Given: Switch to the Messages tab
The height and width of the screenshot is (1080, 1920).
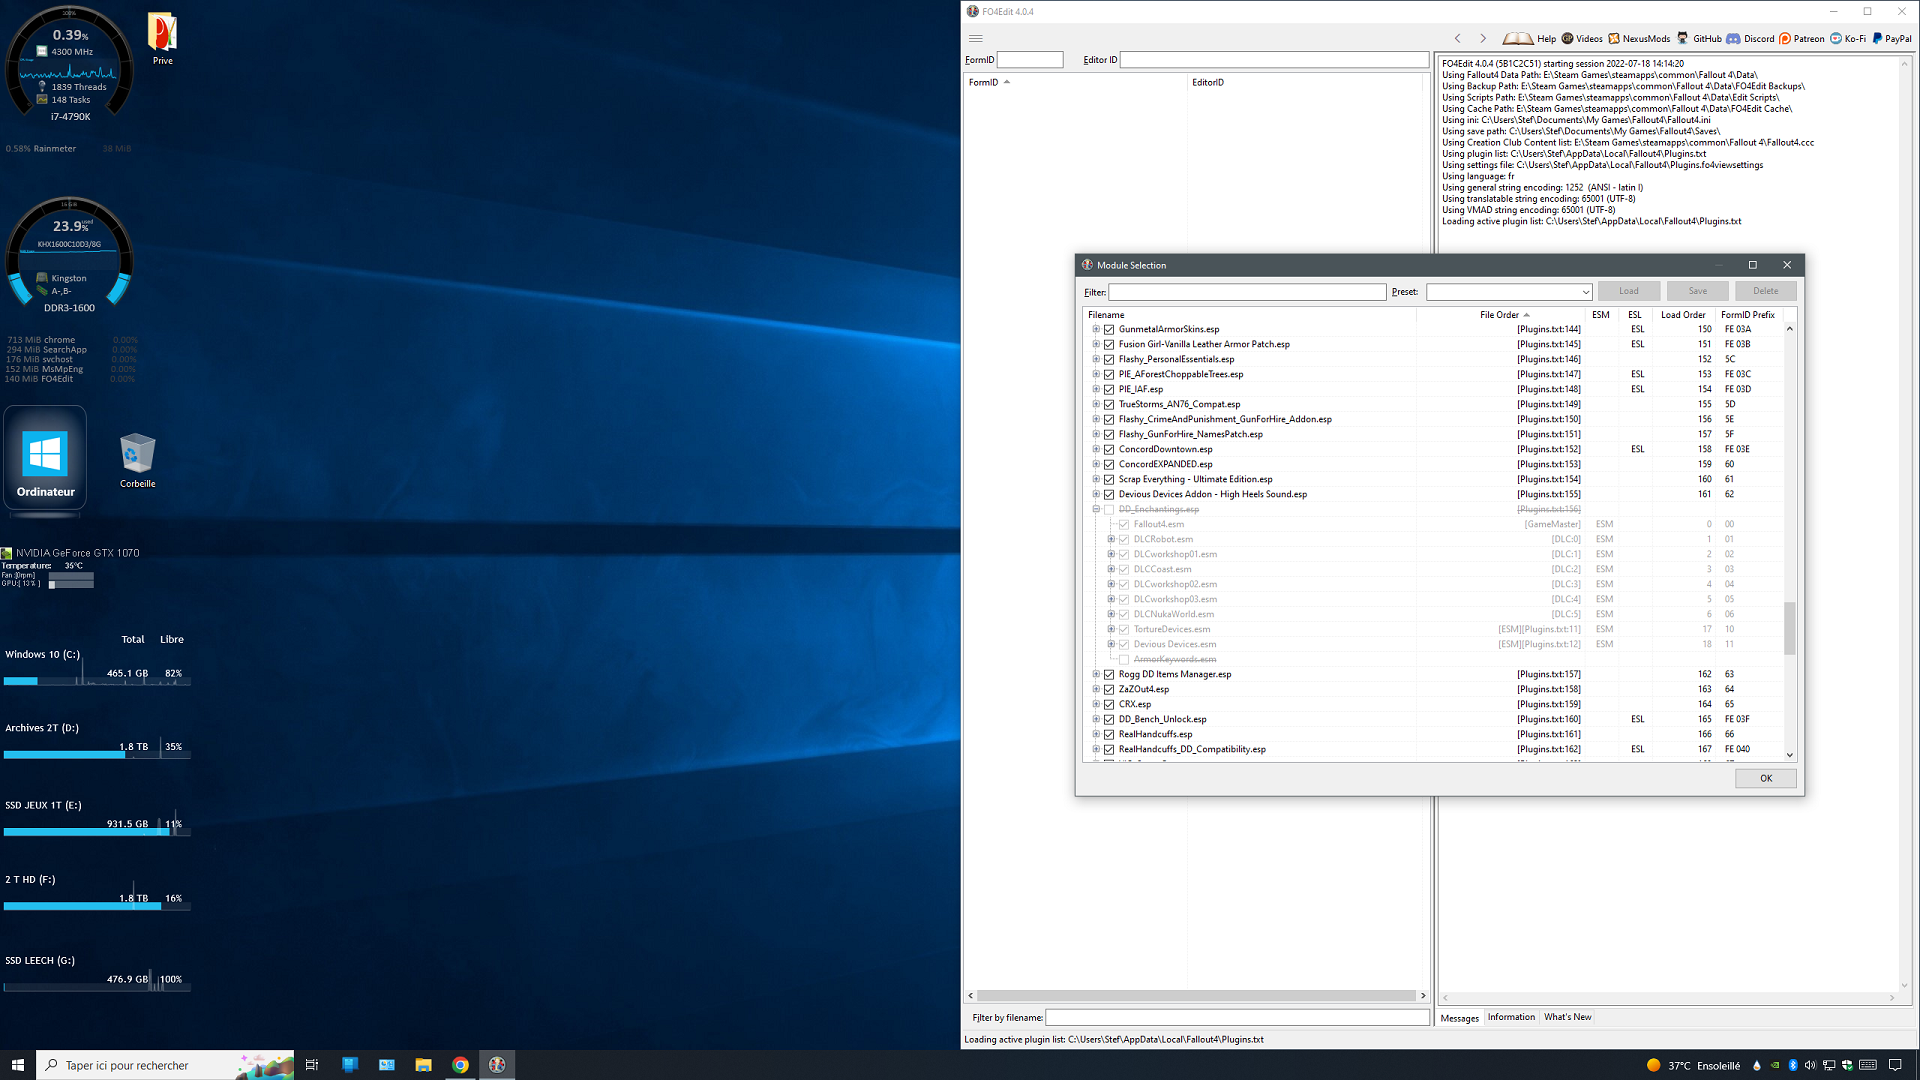Looking at the screenshot, I should 1460,1018.
